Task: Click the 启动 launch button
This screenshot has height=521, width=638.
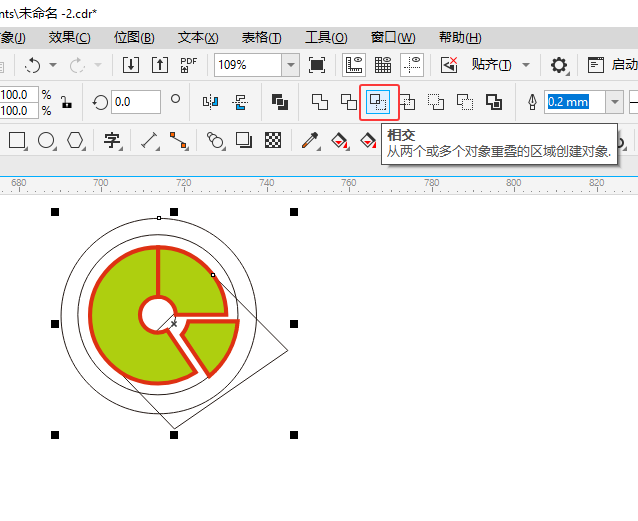Action: point(613,65)
